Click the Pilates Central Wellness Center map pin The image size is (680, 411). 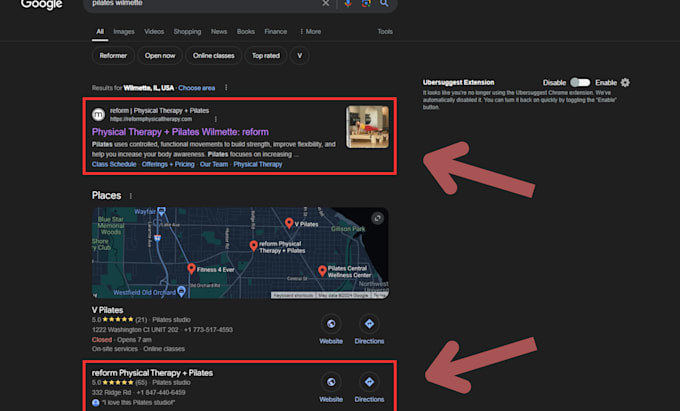[x=322, y=271]
